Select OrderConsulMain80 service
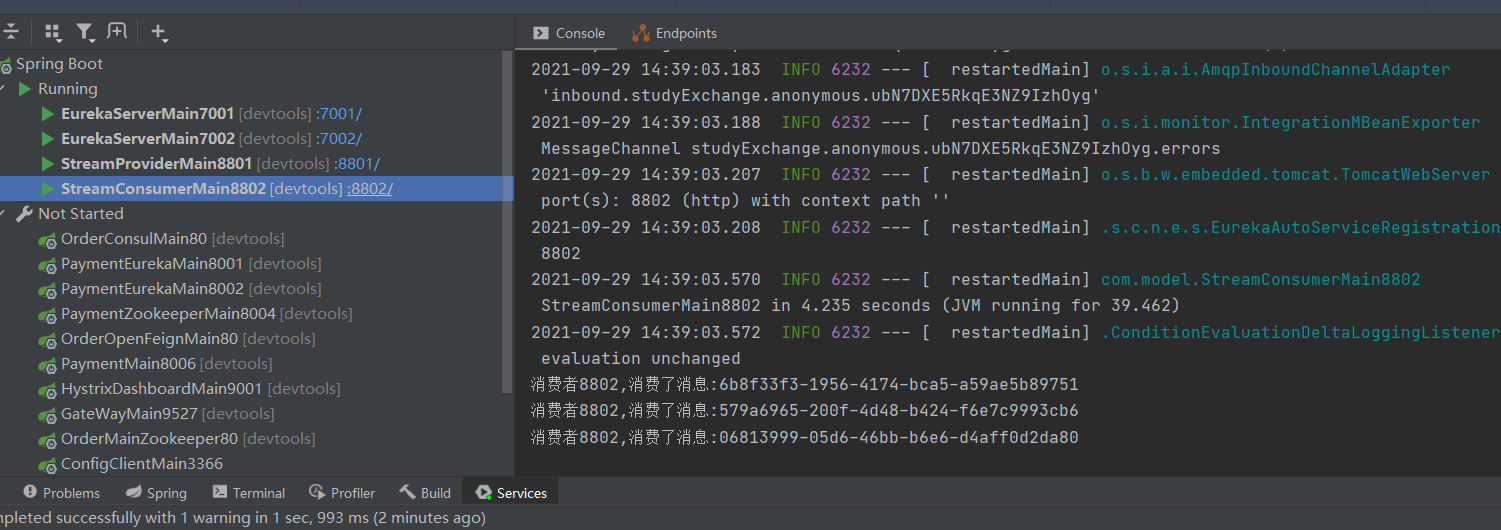Viewport: 1501px width, 530px height. 134,239
